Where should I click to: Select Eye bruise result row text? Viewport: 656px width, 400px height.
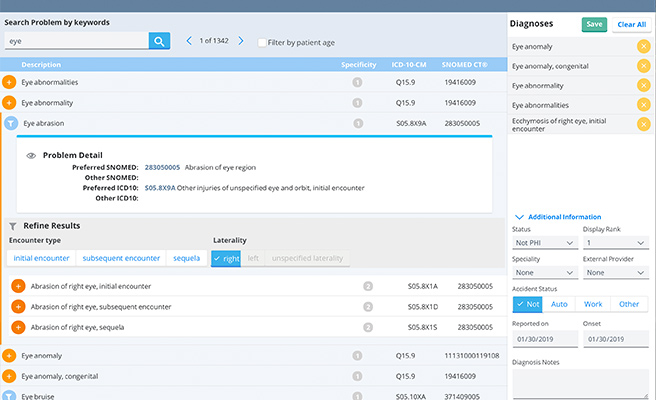(38, 396)
